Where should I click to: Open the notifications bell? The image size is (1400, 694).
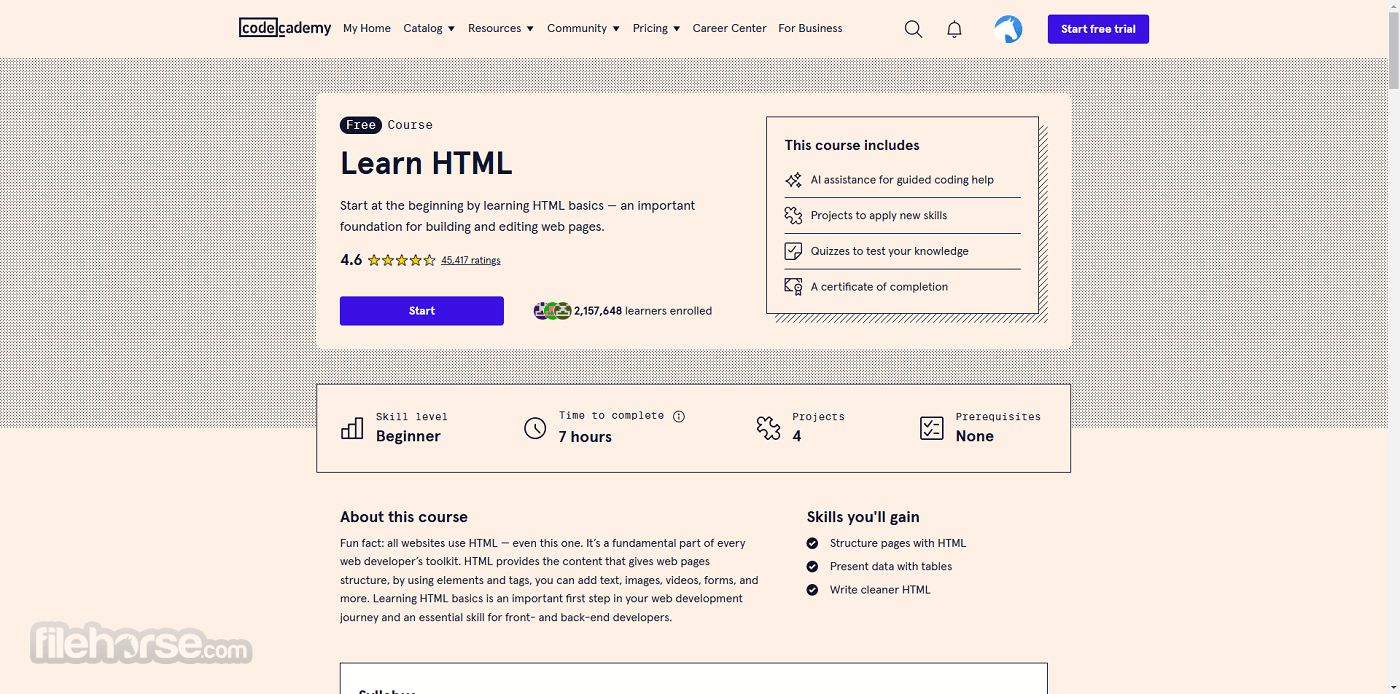tap(954, 29)
